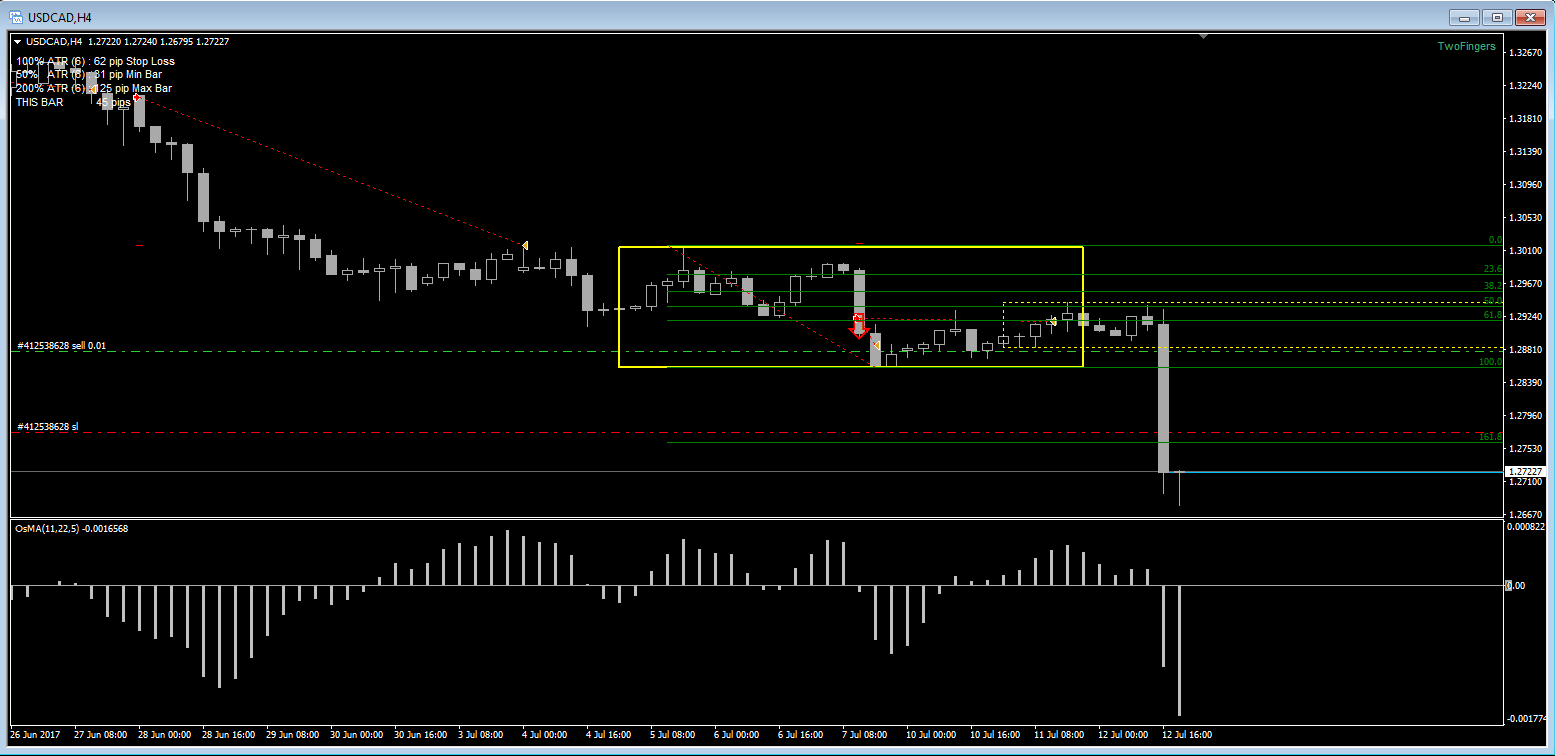Click the TwoFingers indicator label

tap(1467, 46)
